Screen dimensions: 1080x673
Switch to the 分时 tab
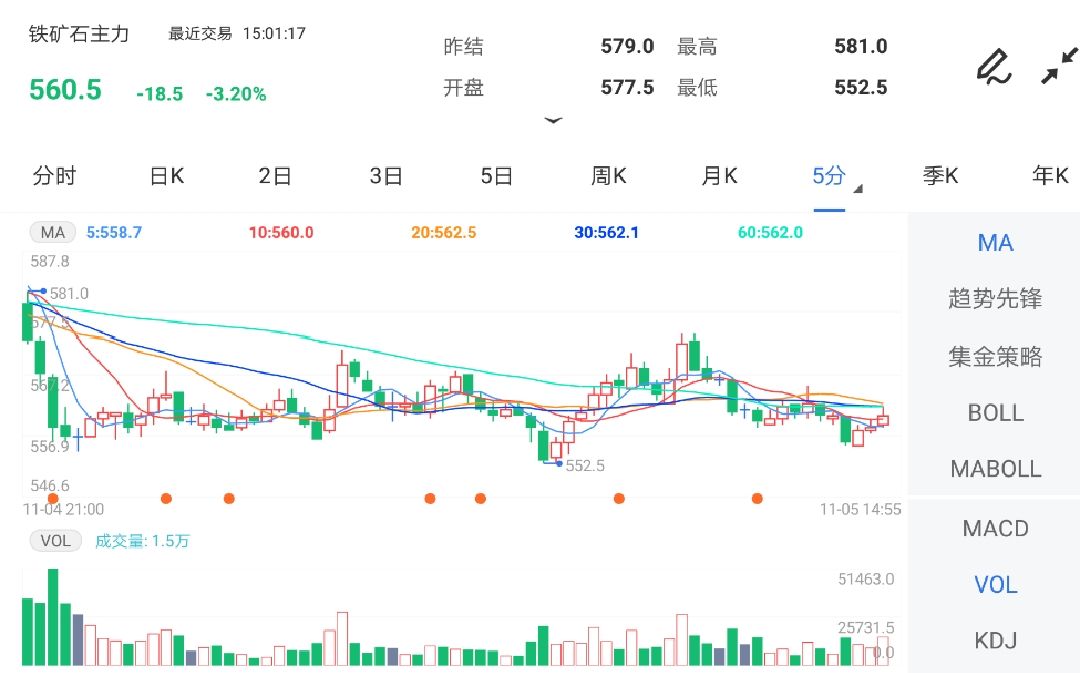point(54,176)
